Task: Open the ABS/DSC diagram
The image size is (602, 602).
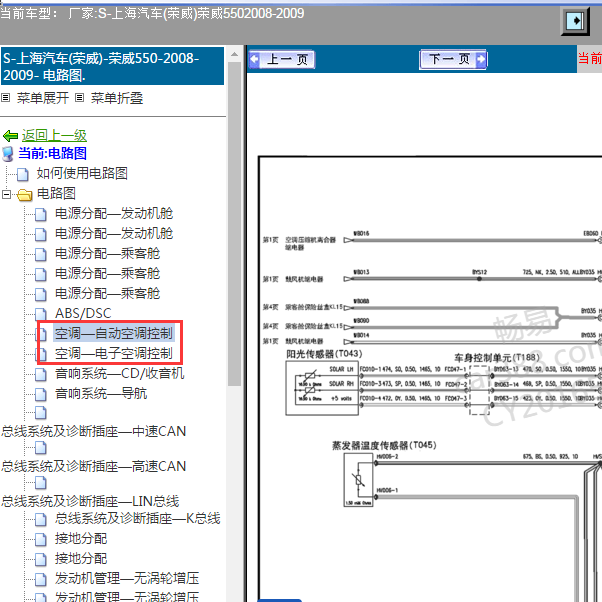Action: 83,313
